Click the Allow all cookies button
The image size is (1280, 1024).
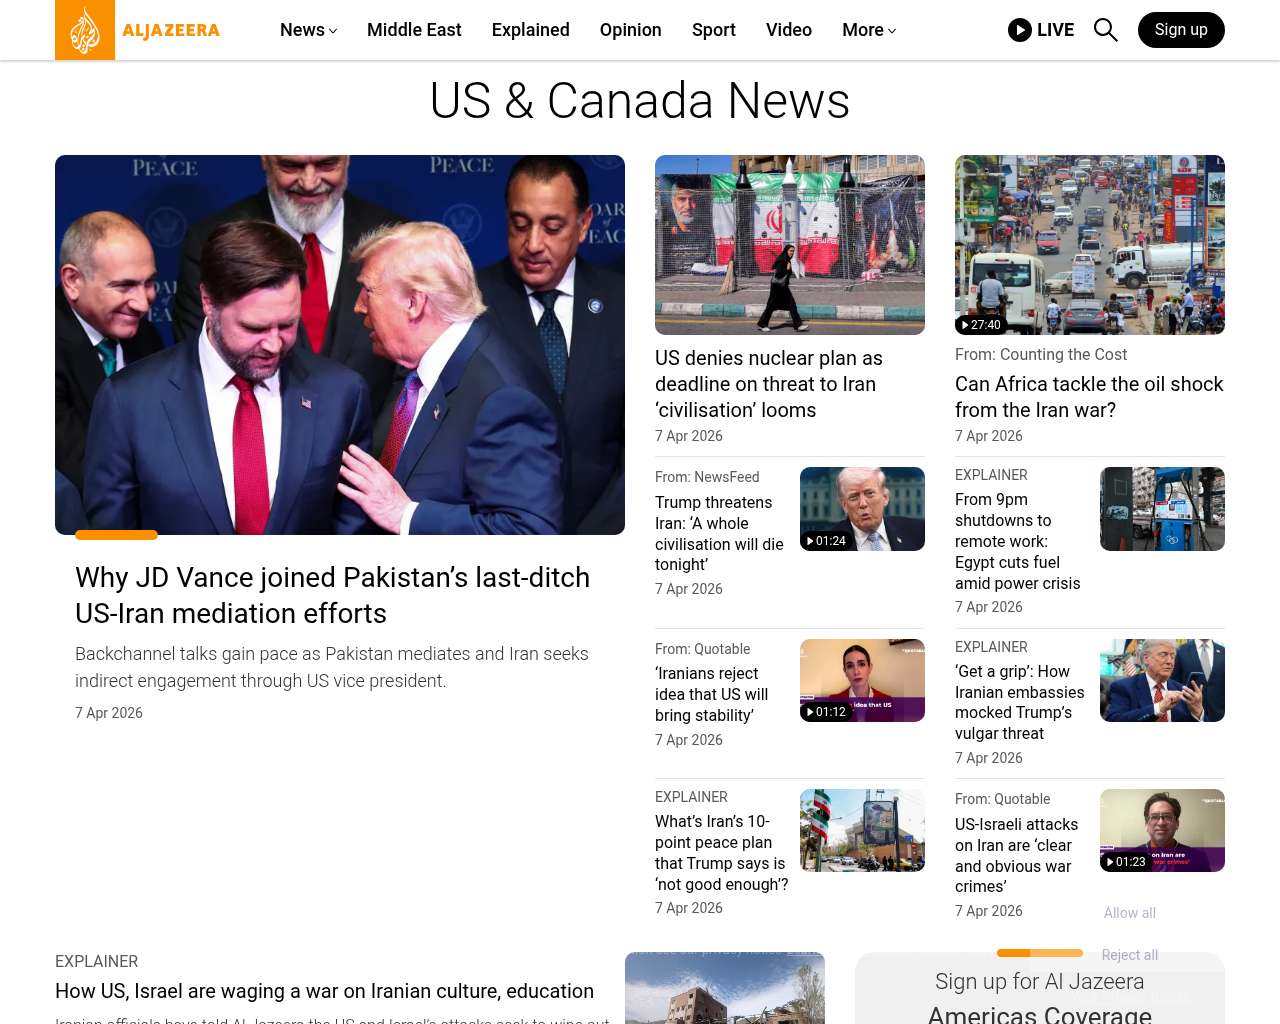pyautogui.click(x=1130, y=913)
